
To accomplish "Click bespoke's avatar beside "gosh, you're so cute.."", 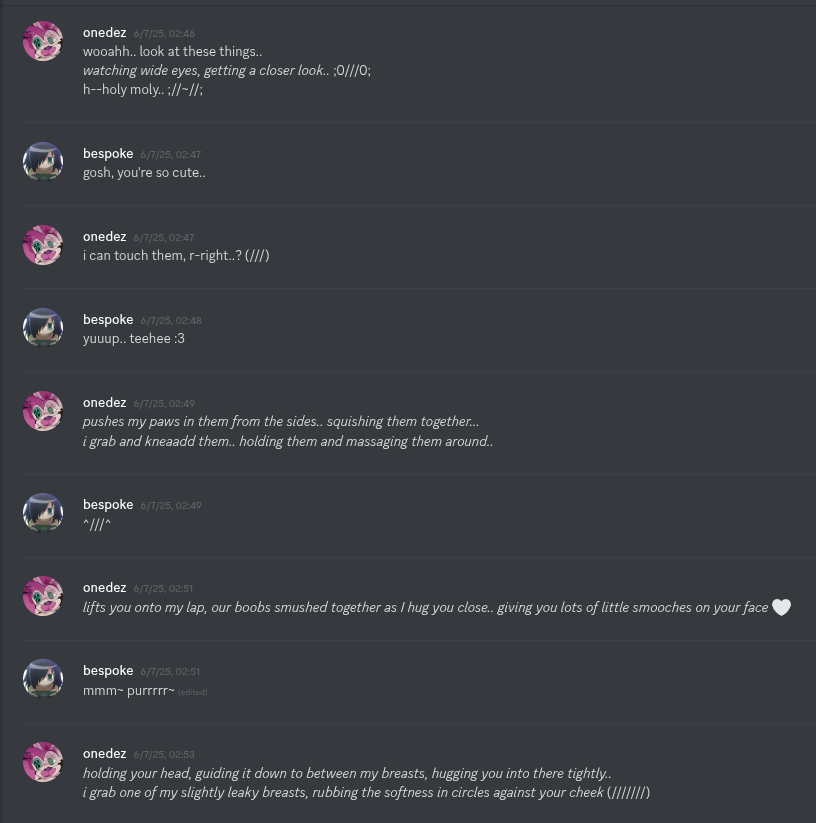I will [43, 162].
